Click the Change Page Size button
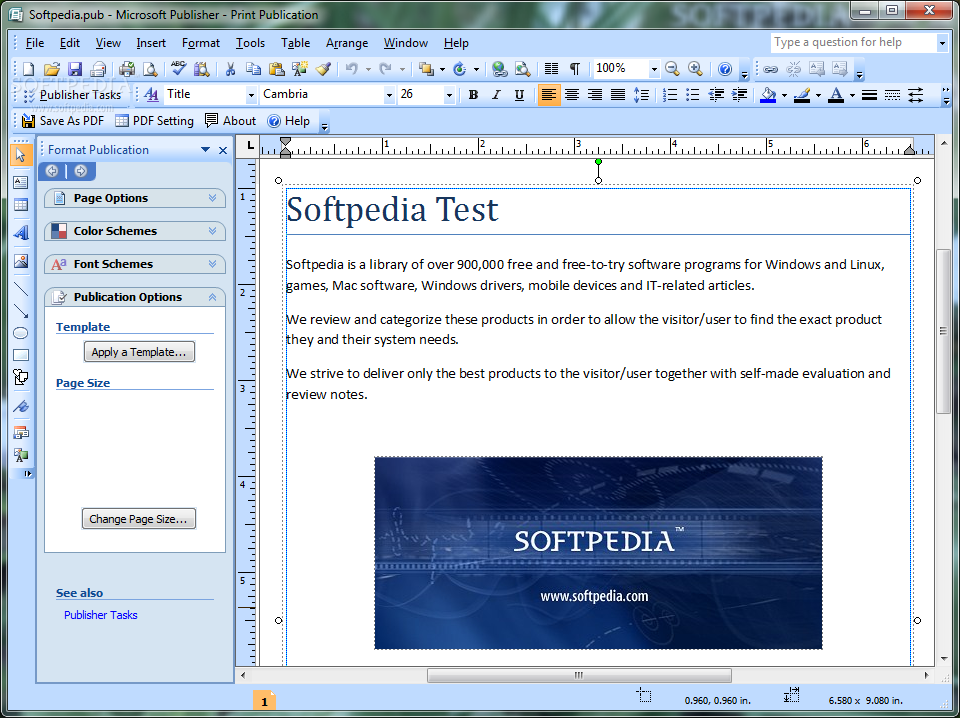This screenshot has width=960, height=718. click(138, 519)
